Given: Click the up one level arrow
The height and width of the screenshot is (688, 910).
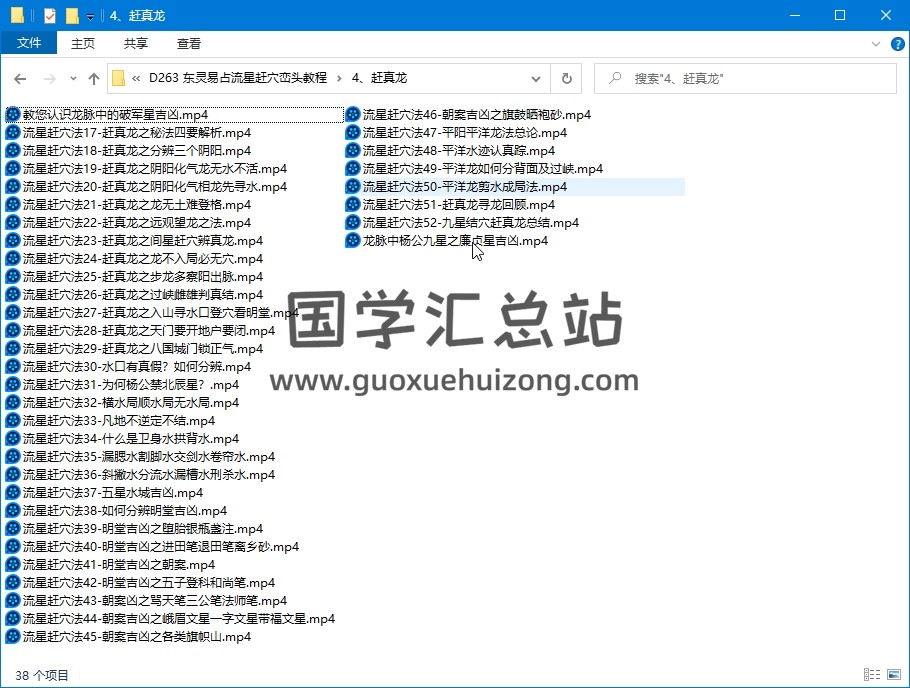Looking at the screenshot, I should coord(94,78).
